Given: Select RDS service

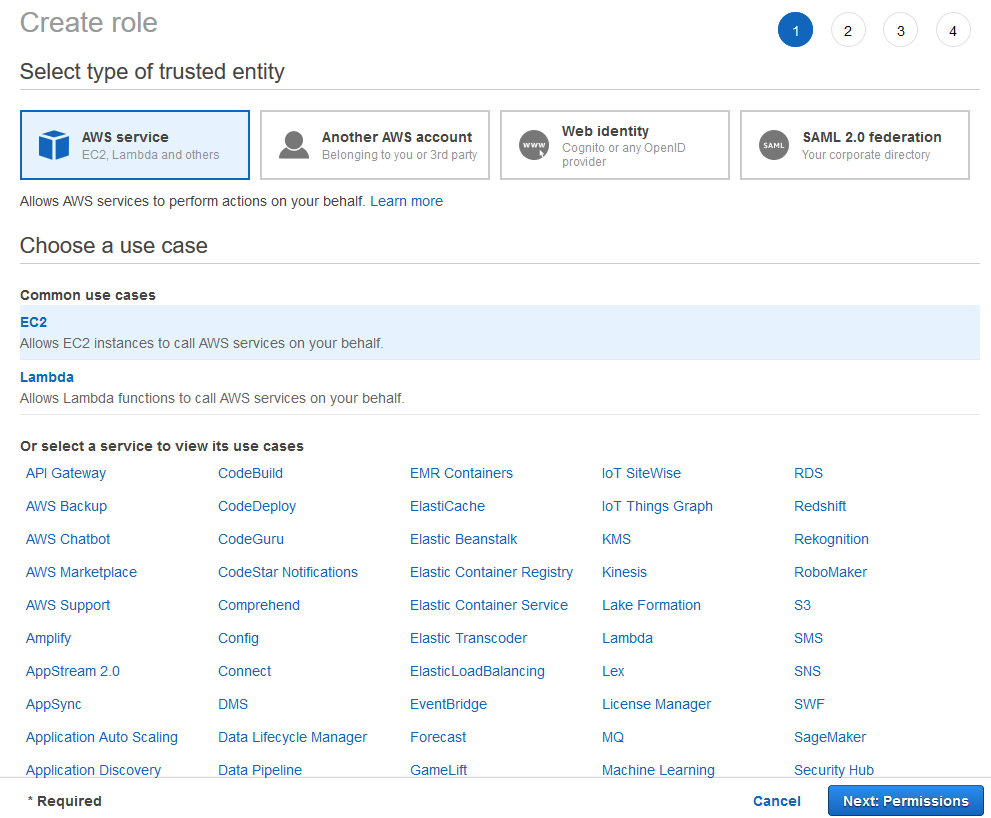Looking at the screenshot, I should [x=808, y=473].
